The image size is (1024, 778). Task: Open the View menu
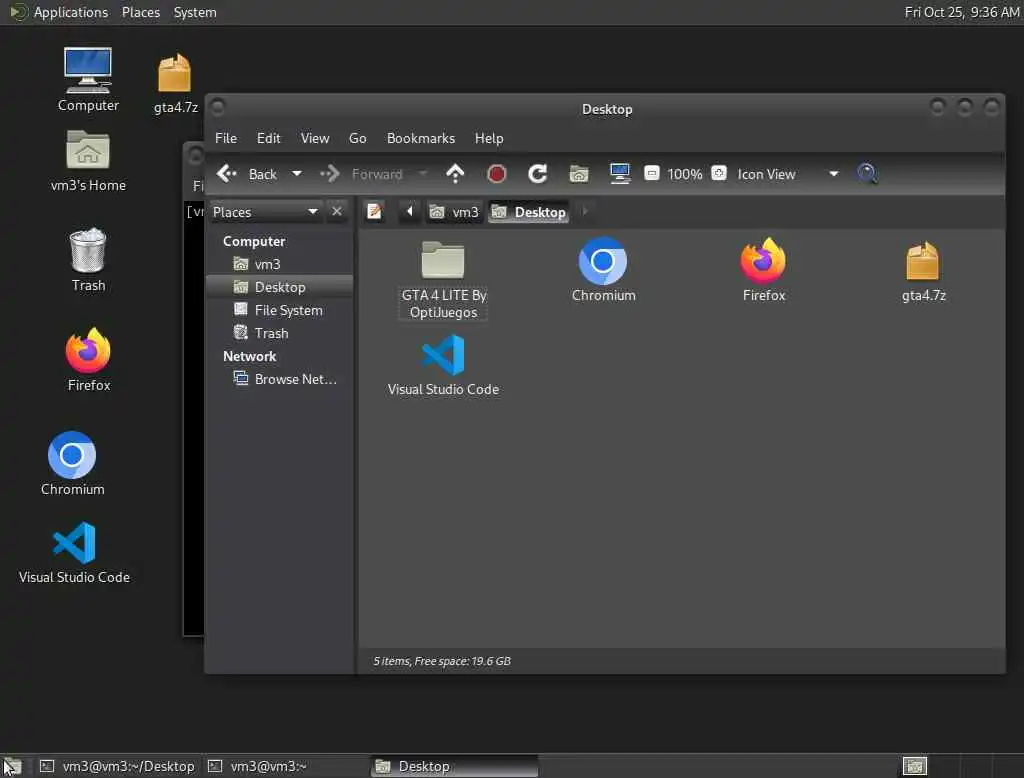pyautogui.click(x=315, y=138)
